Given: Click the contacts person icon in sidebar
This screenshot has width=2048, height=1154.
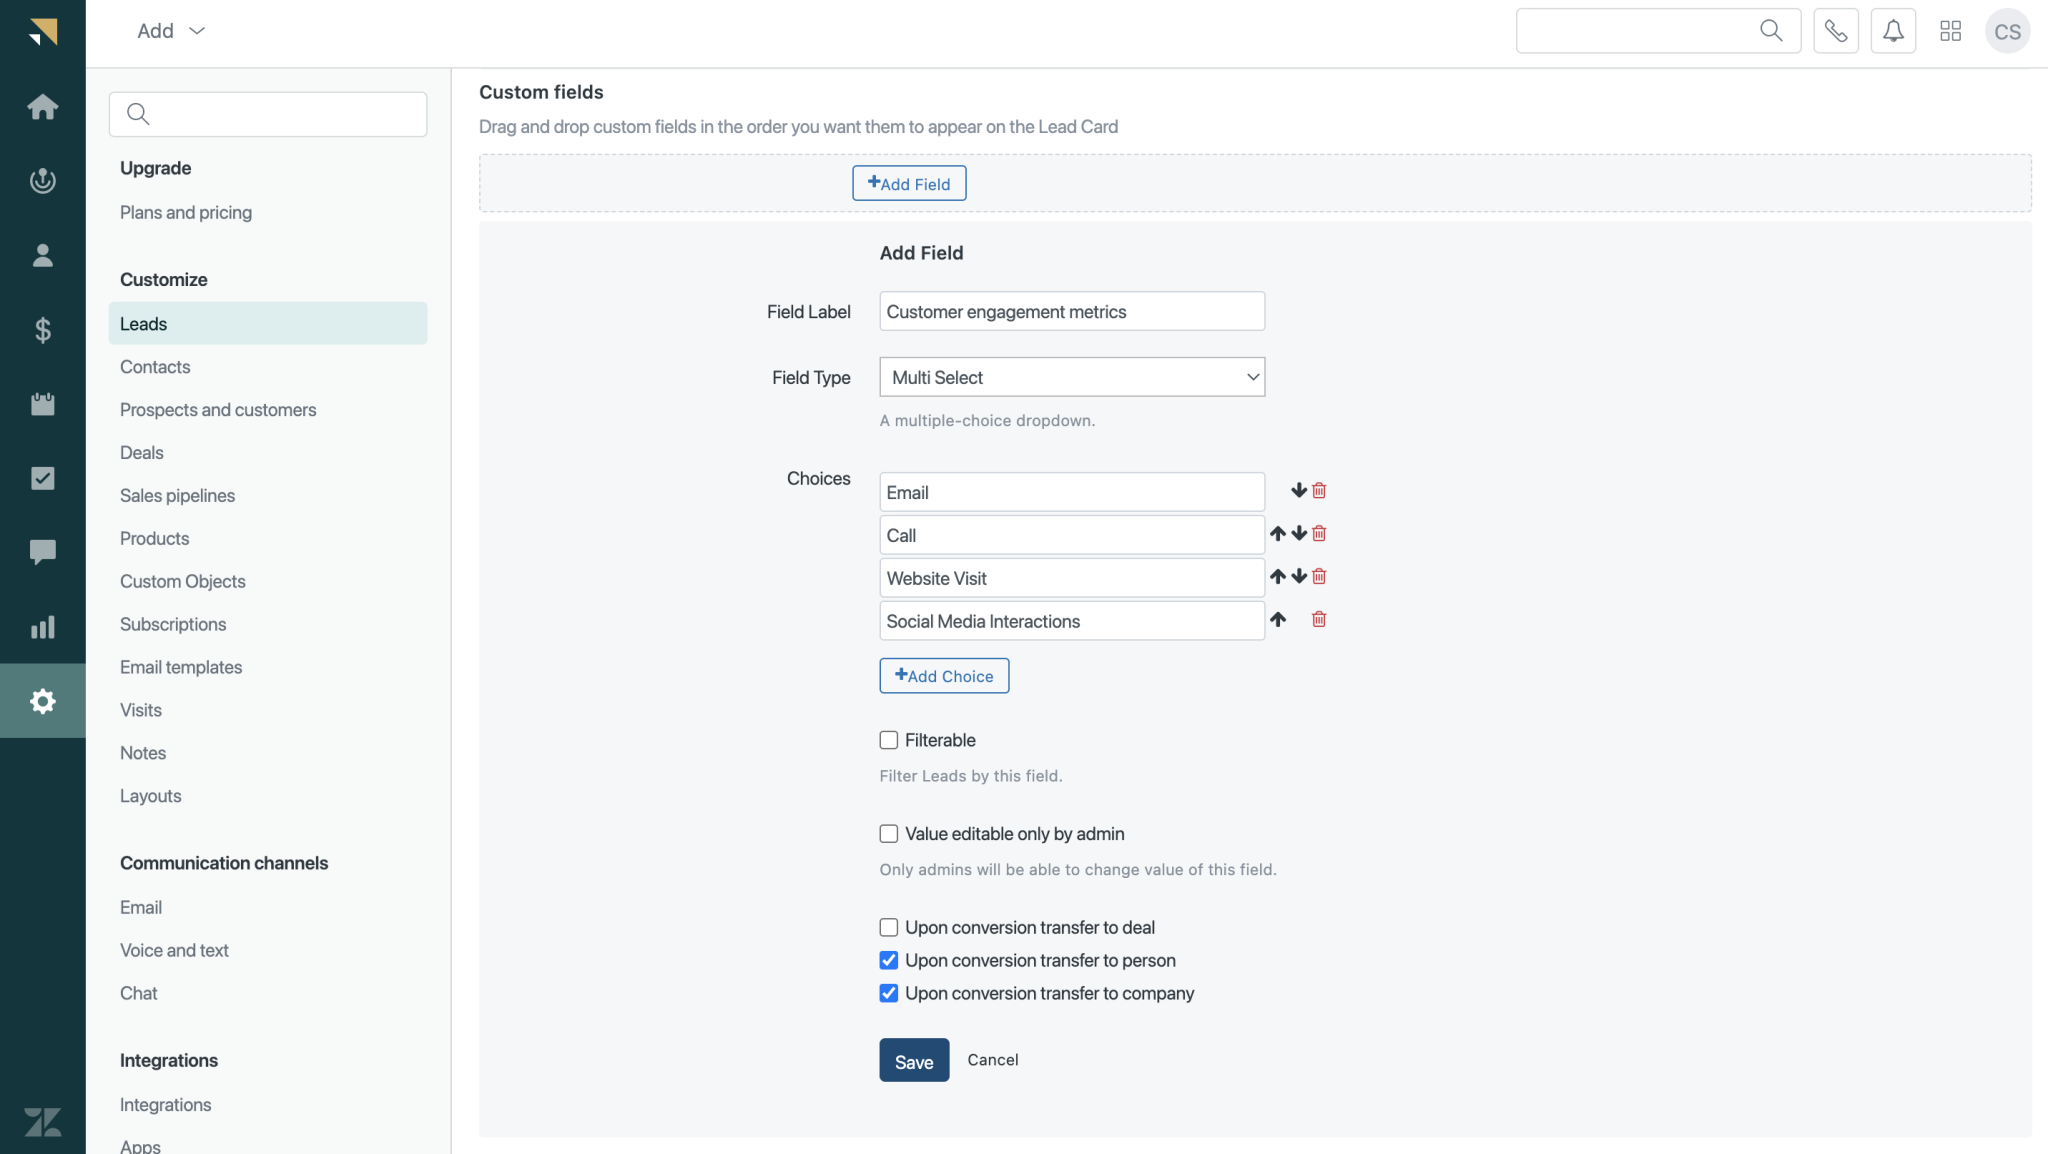Looking at the screenshot, I should coord(43,255).
